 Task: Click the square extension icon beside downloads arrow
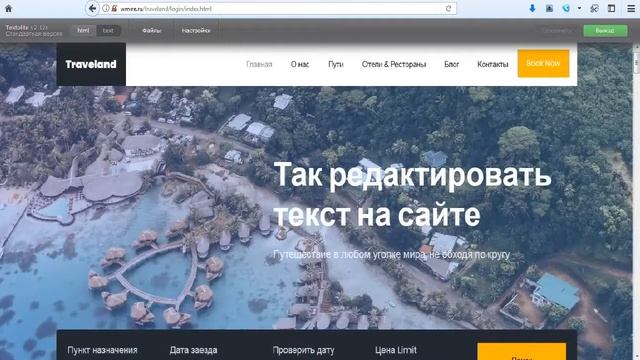click(549, 8)
